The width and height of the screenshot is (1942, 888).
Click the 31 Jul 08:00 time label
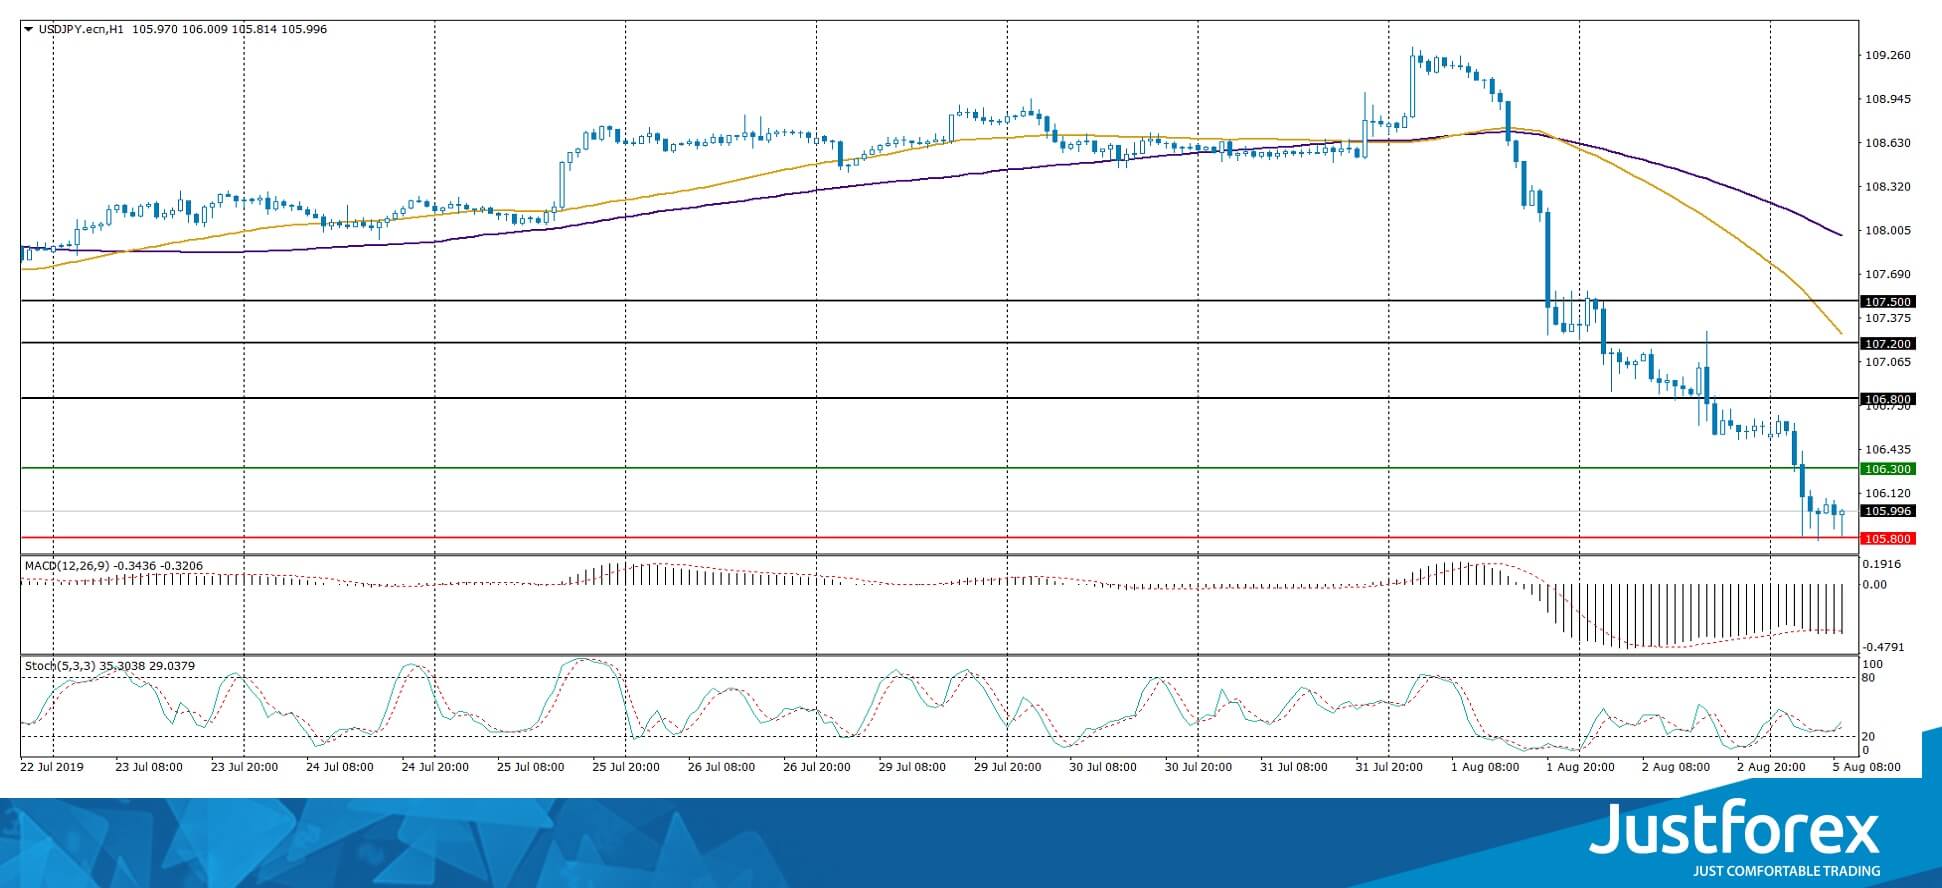(x=1294, y=767)
